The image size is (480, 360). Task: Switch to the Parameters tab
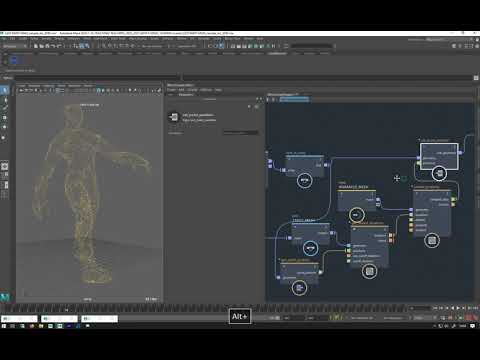(x=186, y=95)
